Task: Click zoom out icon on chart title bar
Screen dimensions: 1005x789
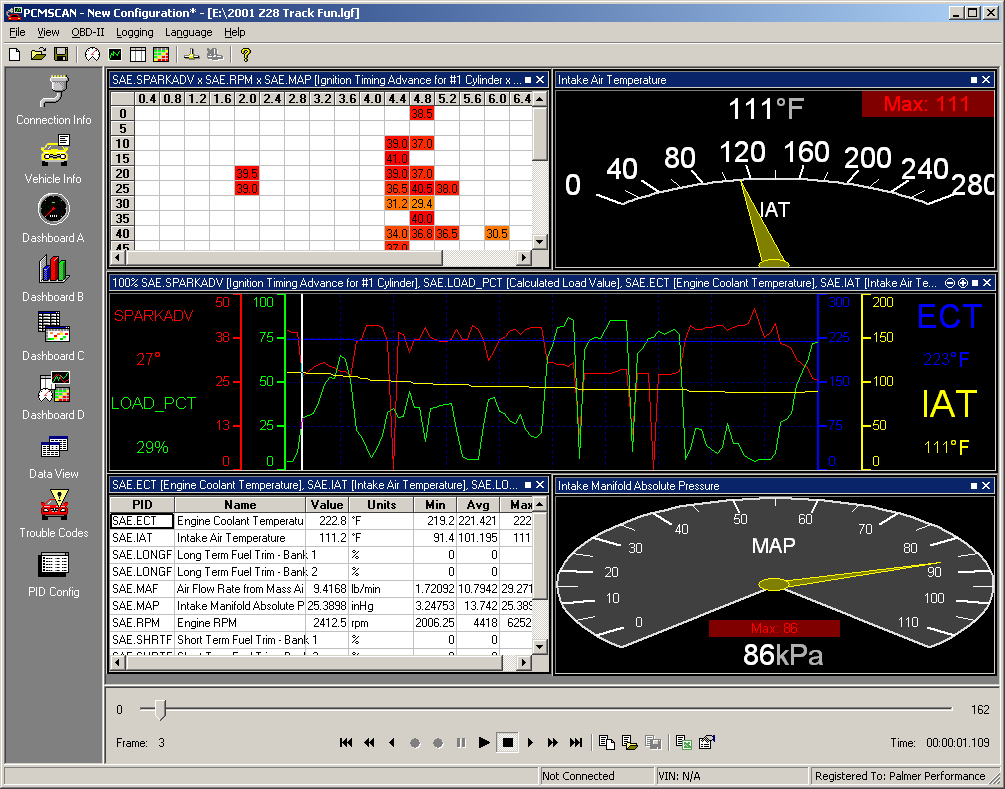Action: [x=951, y=283]
